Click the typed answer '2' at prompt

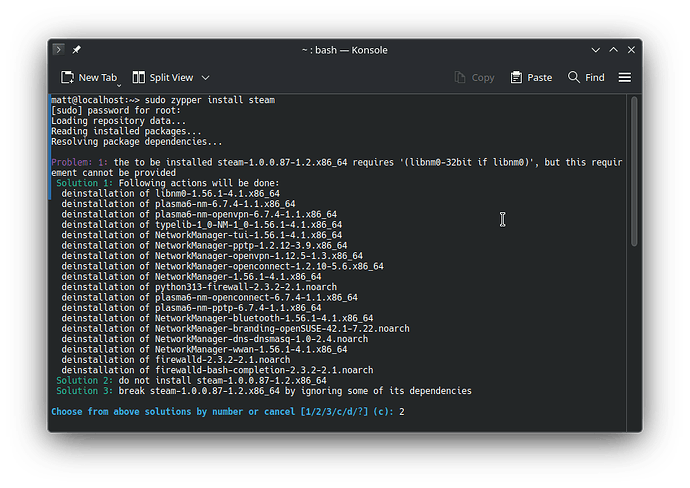click(x=402, y=412)
